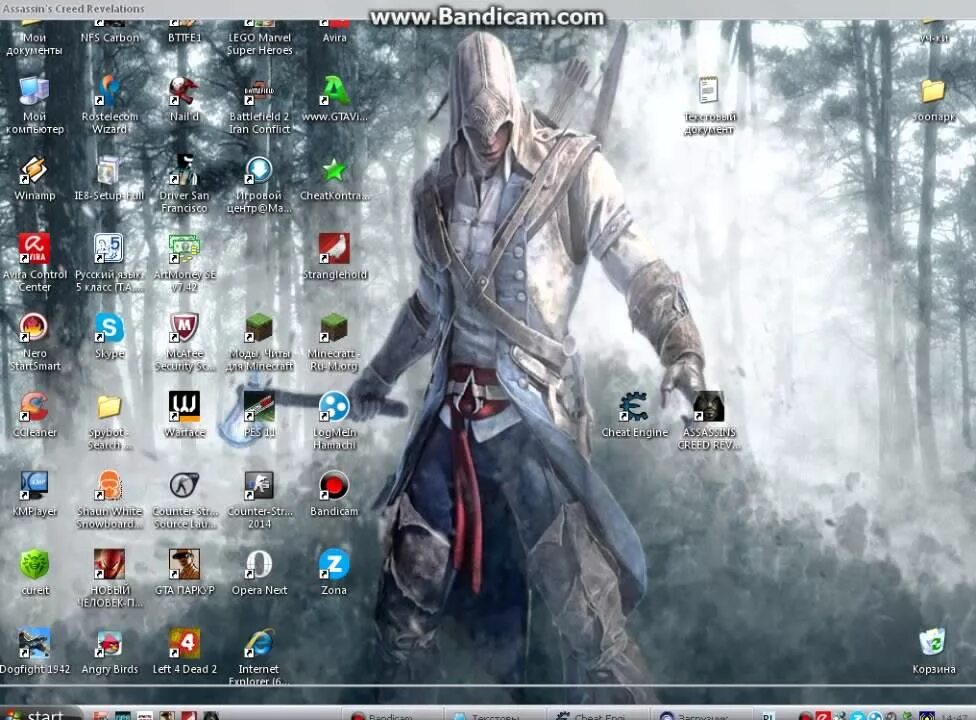Open the Spybot Search folder icon
Viewport: 976px width, 720px height.
(110, 407)
